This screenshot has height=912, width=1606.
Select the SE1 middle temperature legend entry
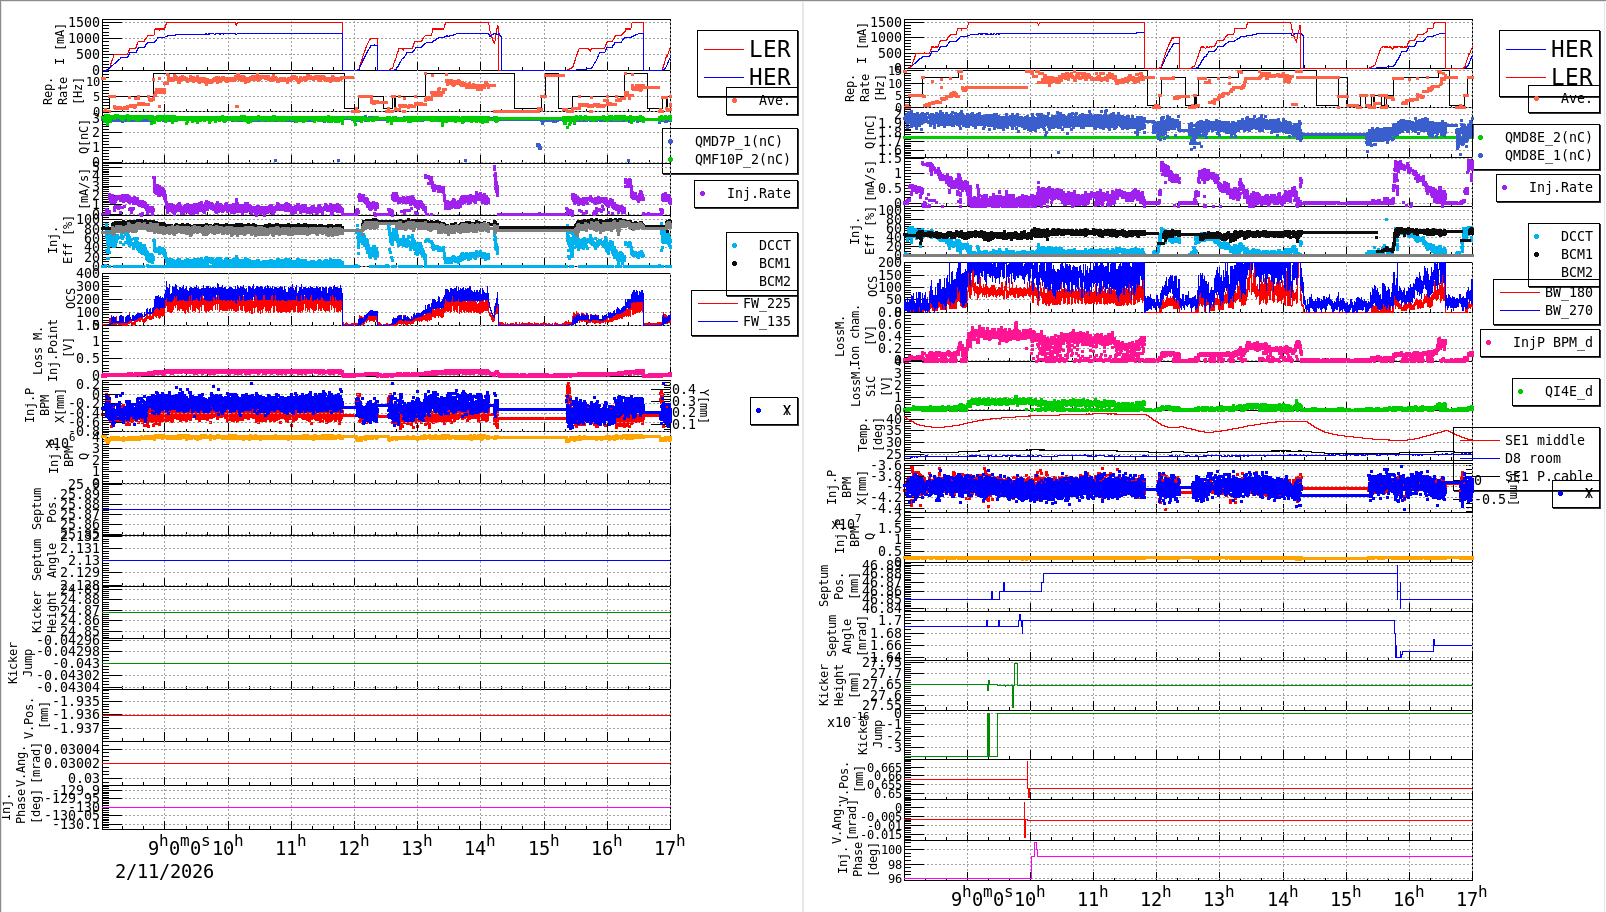point(1544,440)
